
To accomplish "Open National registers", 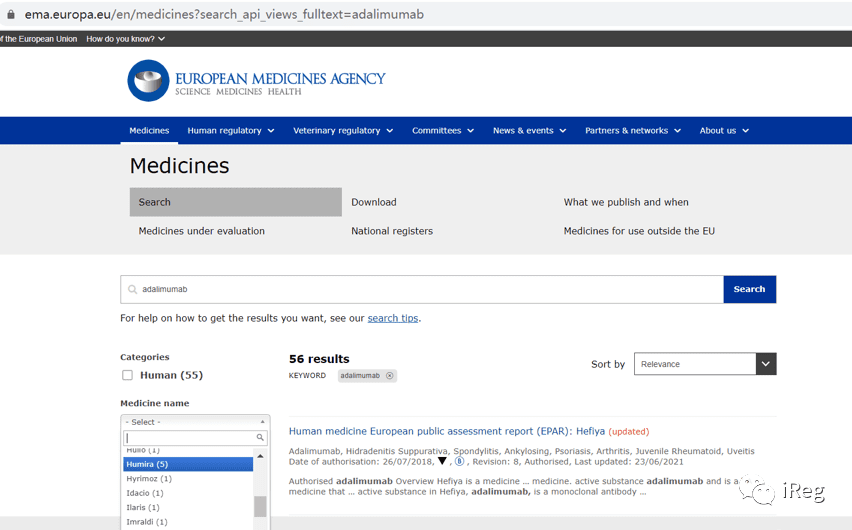I will pyautogui.click(x=392, y=231).
